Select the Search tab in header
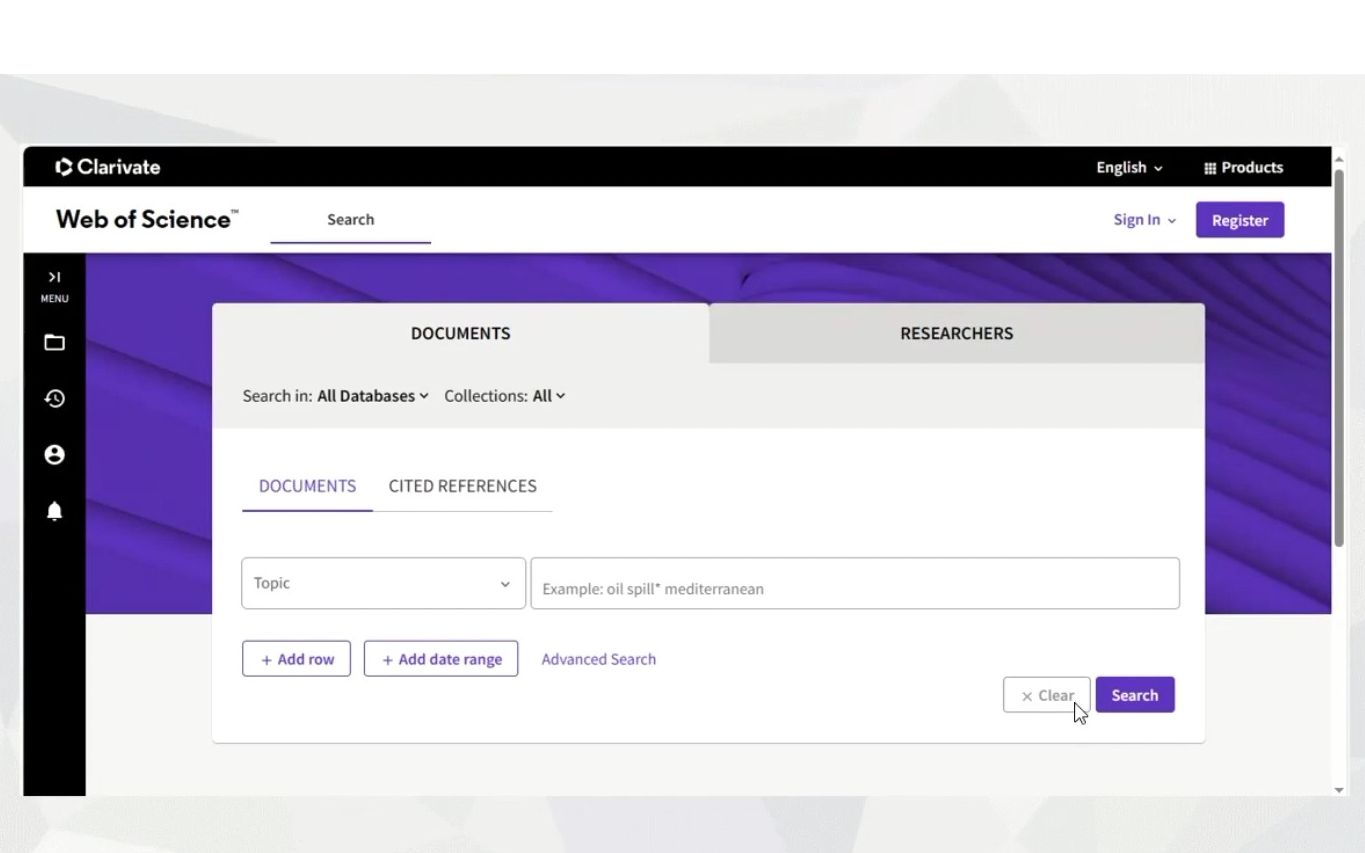Viewport: 1365px width, 853px height. [350, 219]
